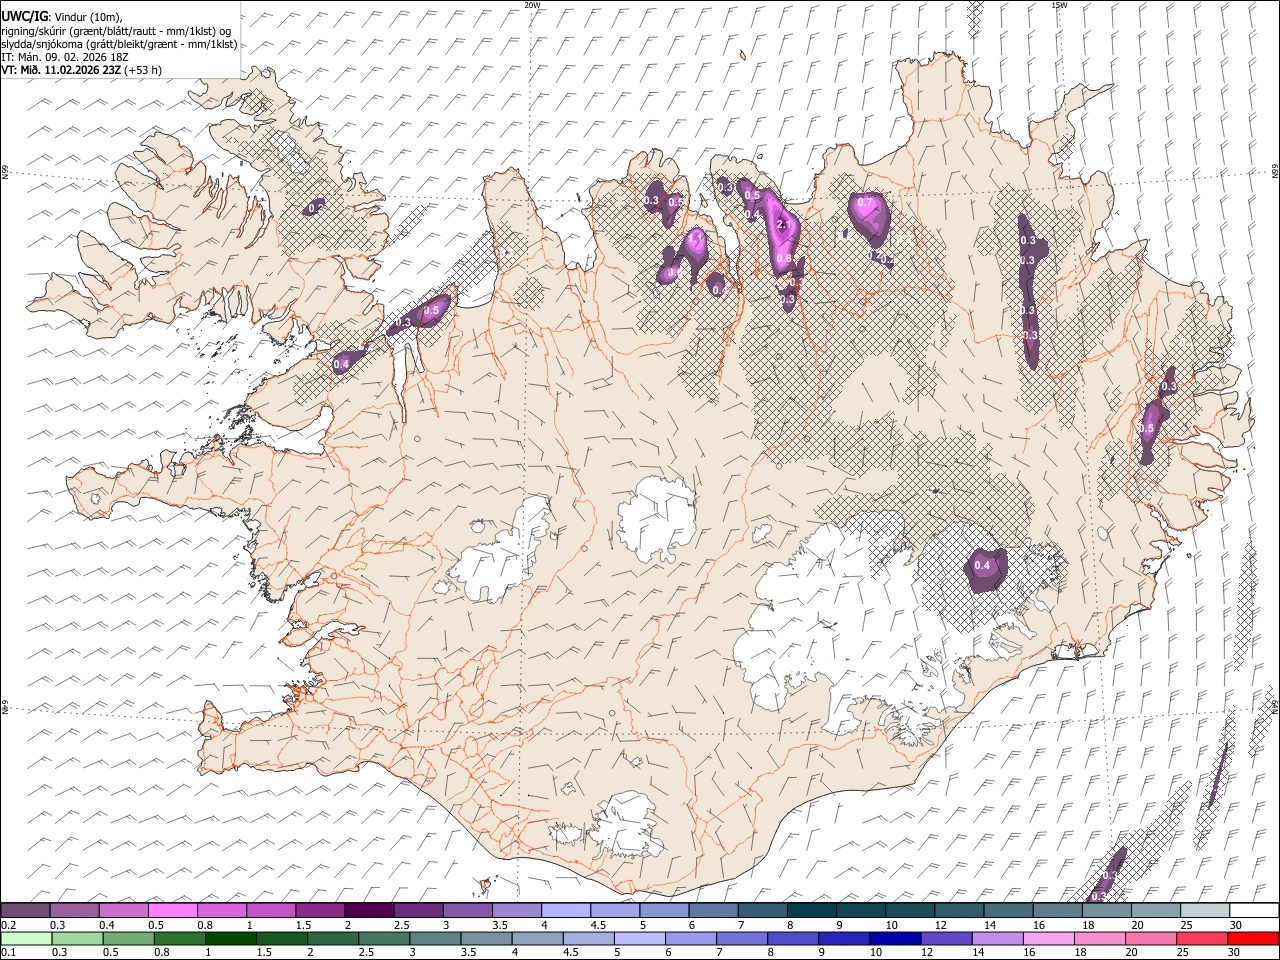Click the '0.2' label in the snow legend
The width and height of the screenshot is (1280, 960).
tap(7, 925)
